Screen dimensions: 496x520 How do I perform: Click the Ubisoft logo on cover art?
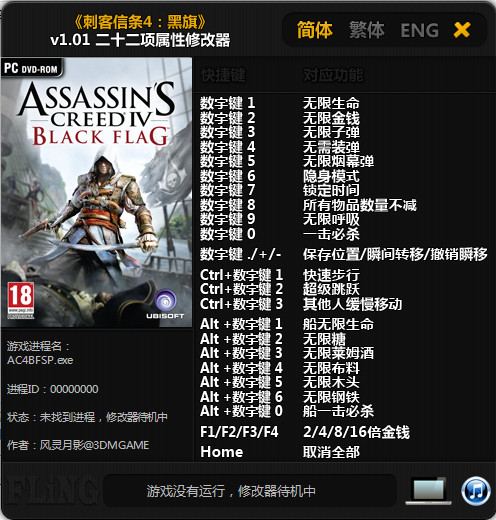click(x=165, y=303)
